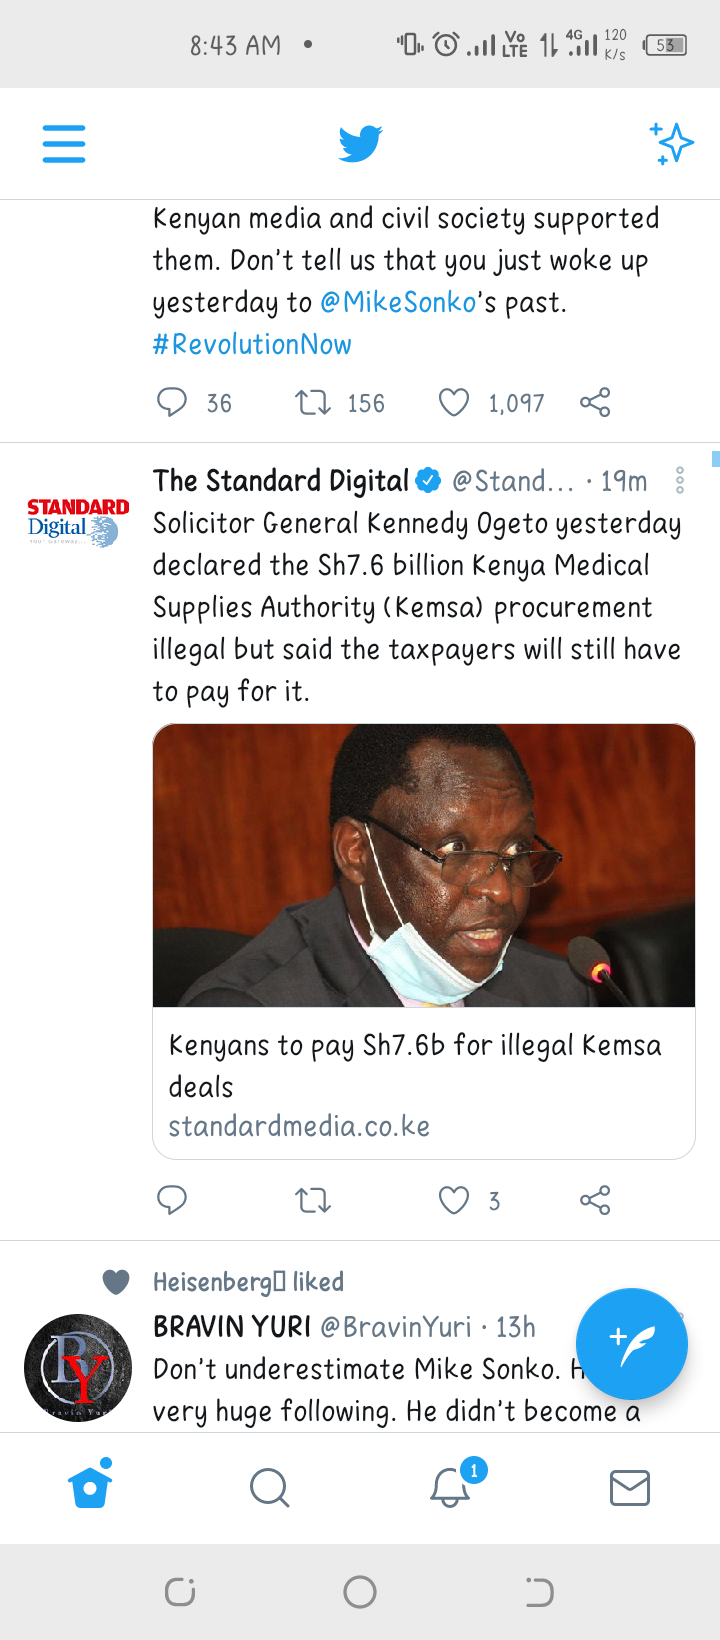The height and width of the screenshot is (1640, 720).
Task: Tap the Twitter bird logo
Action: [x=360, y=144]
